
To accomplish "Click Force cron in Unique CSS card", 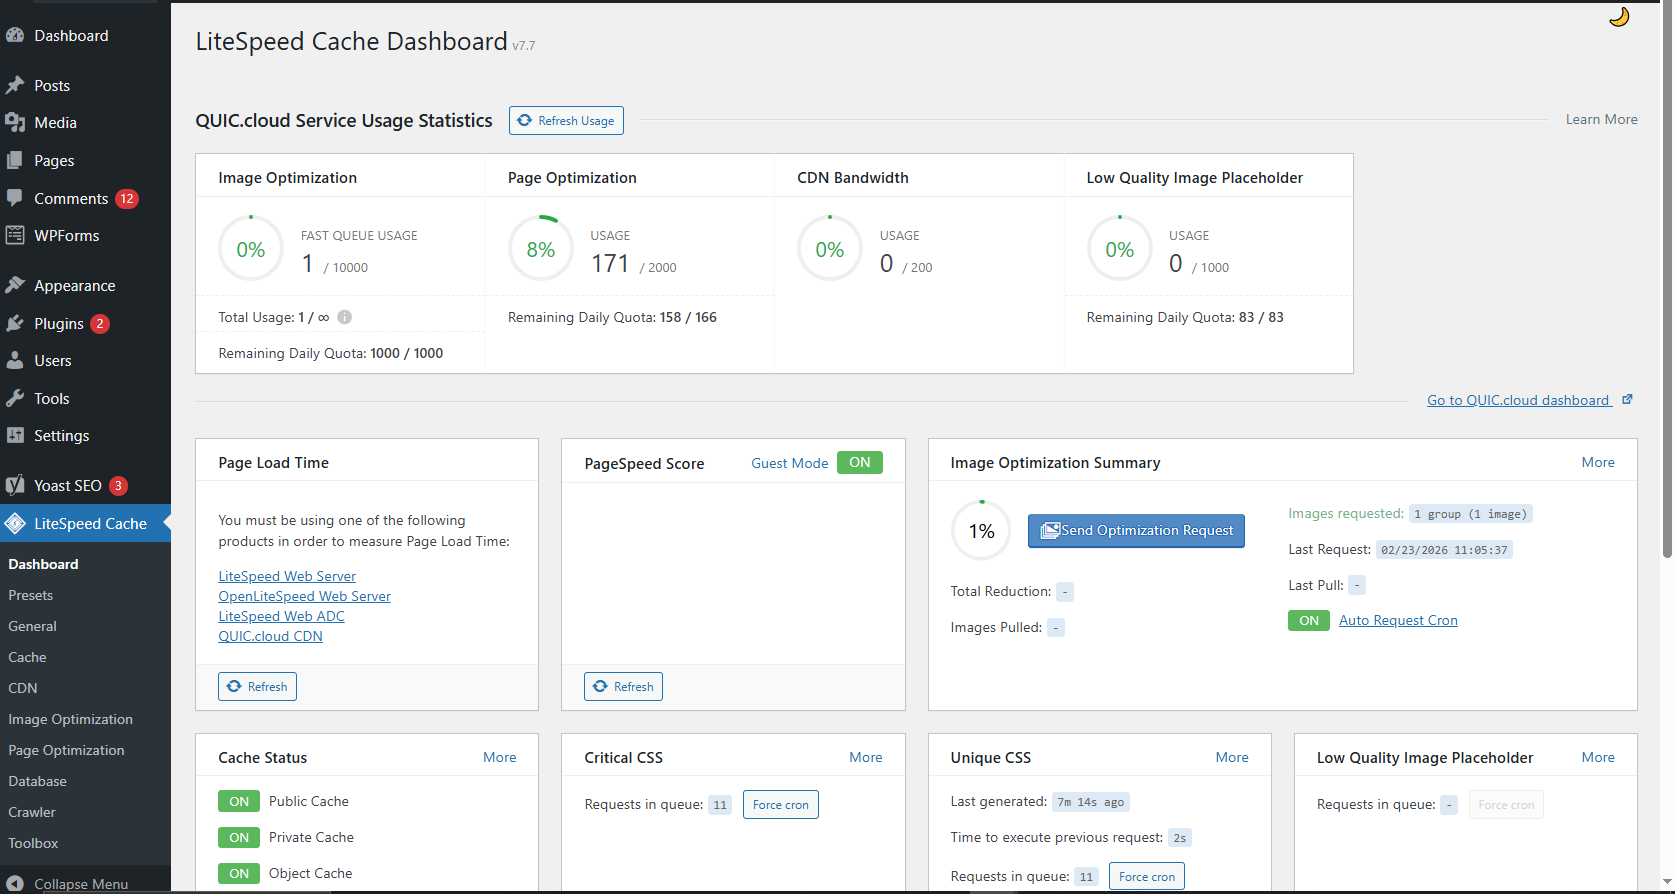I will 1147,876.
